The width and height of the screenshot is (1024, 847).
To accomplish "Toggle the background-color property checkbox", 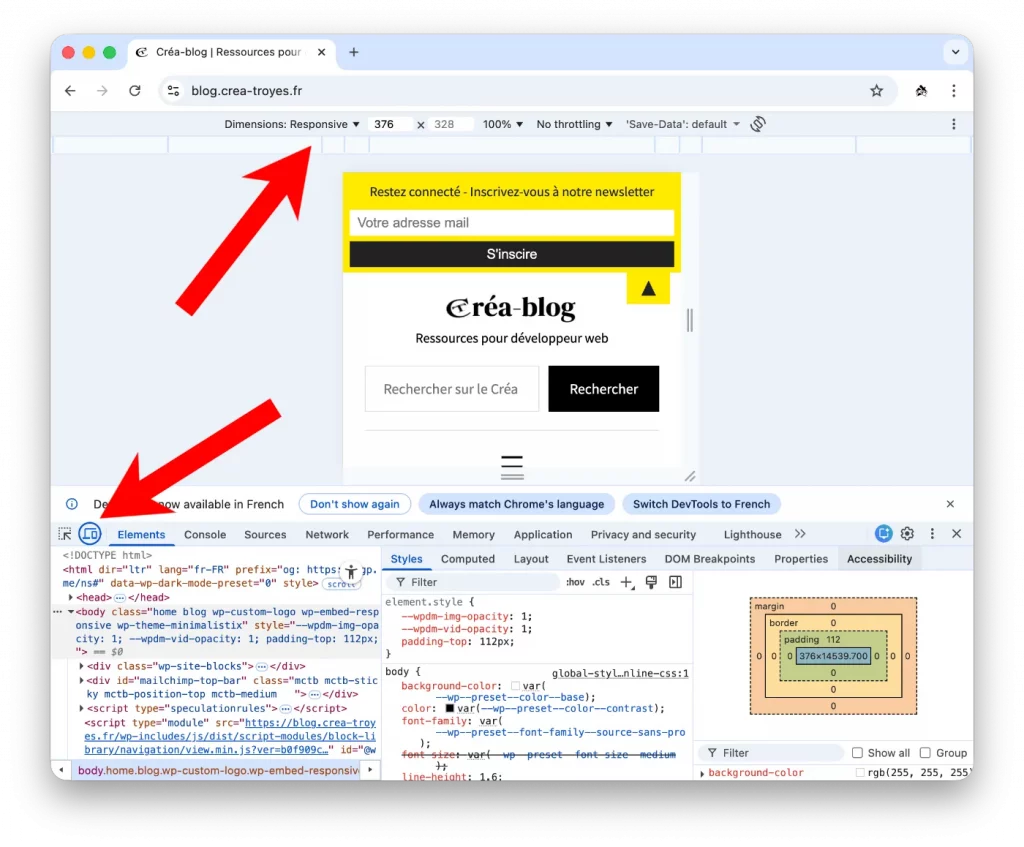I will pos(860,771).
